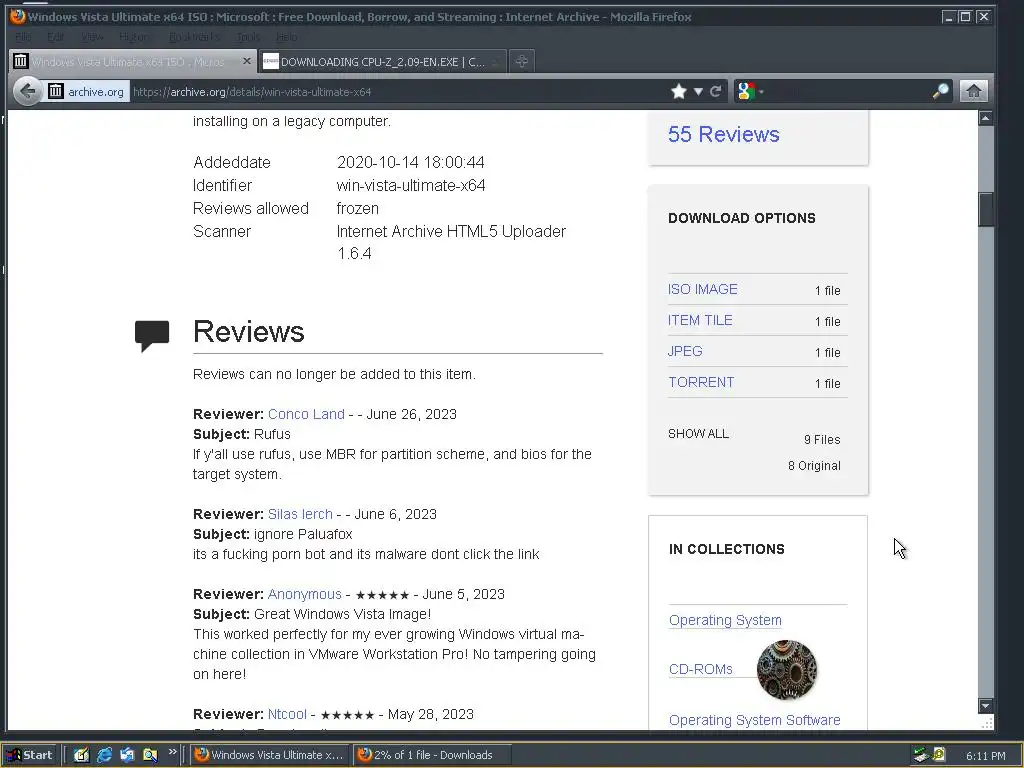The image size is (1024, 768).
Task: Click the DOWNLOAD OPTIONS heading
Action: tap(742, 218)
